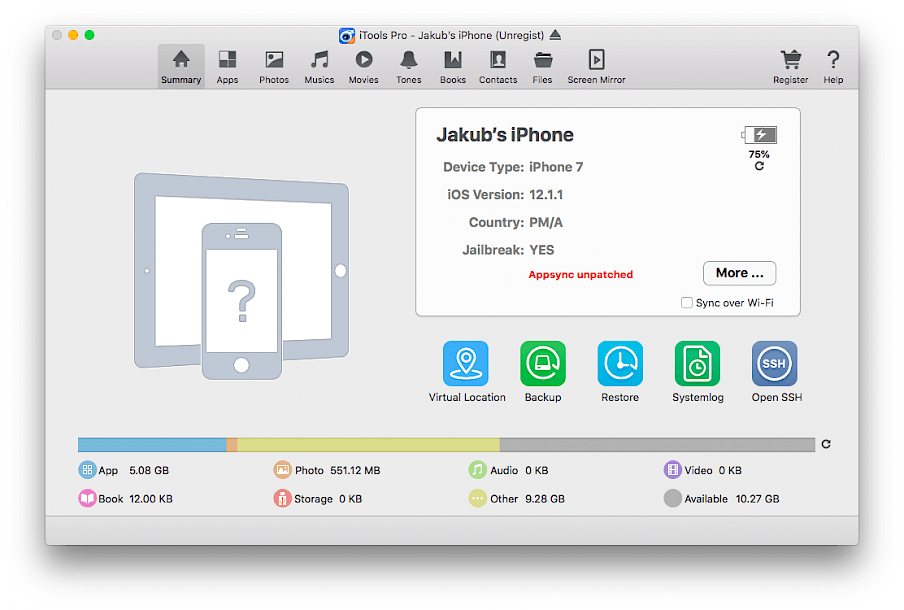
Task: Open Help question mark
Action: click(833, 59)
